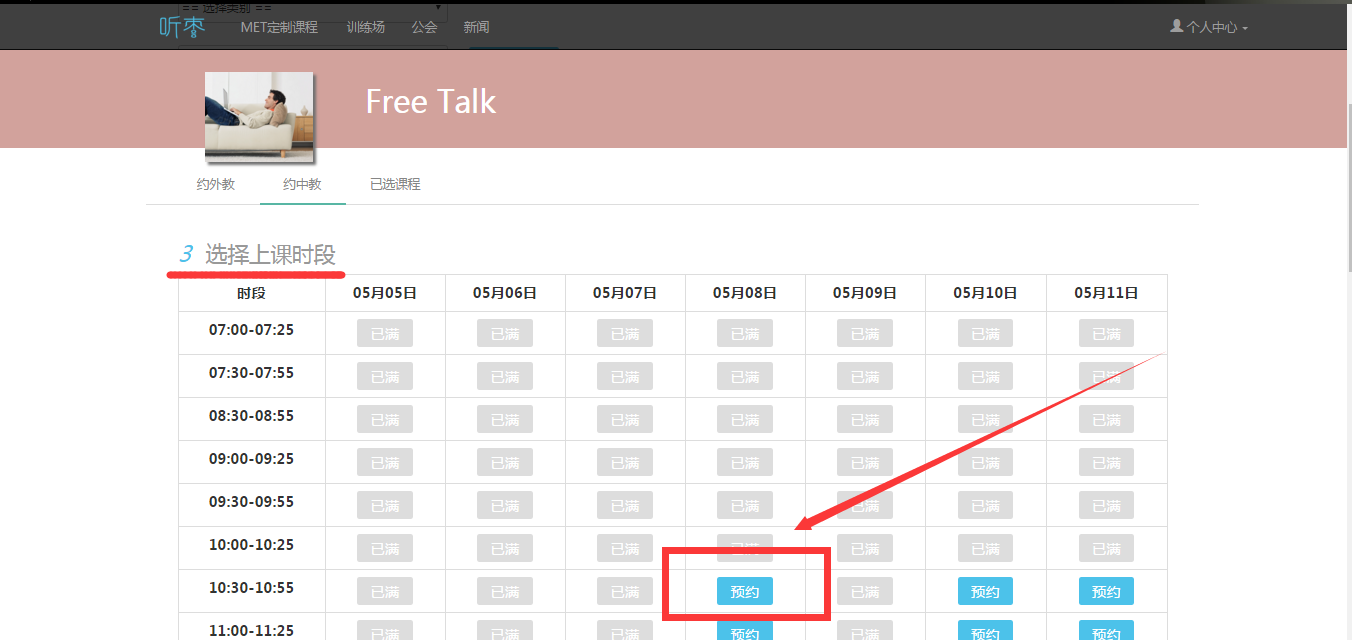Switch to the 约外教 tab
Viewport: 1352px width, 640px height.
click(216, 184)
